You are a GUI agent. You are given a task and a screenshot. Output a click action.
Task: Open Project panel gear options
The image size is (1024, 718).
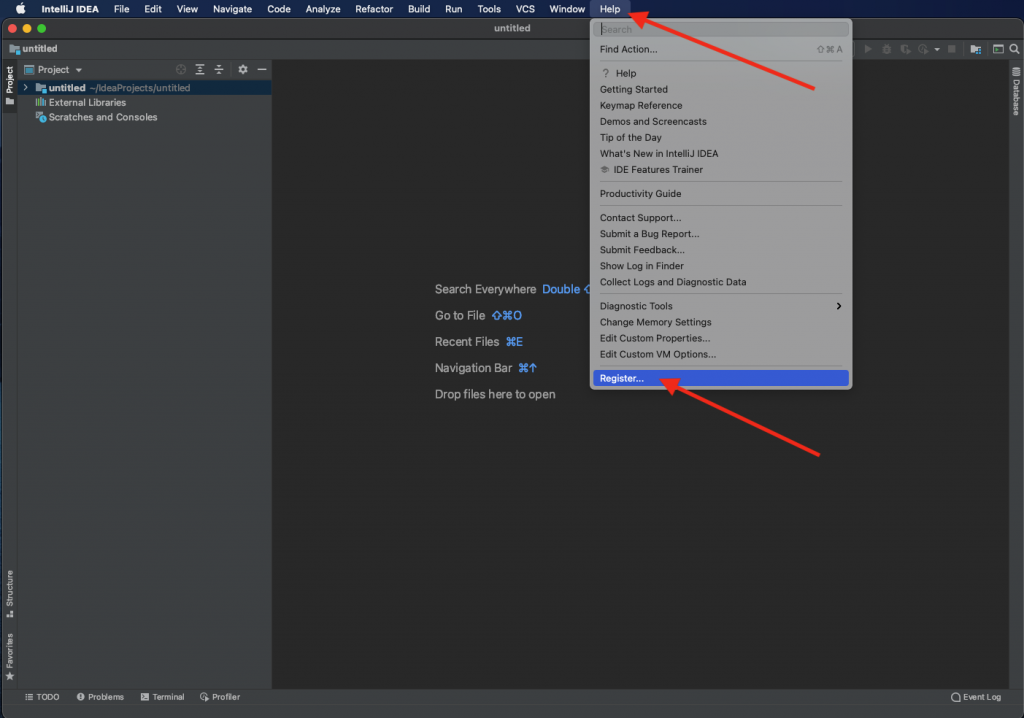tap(243, 69)
